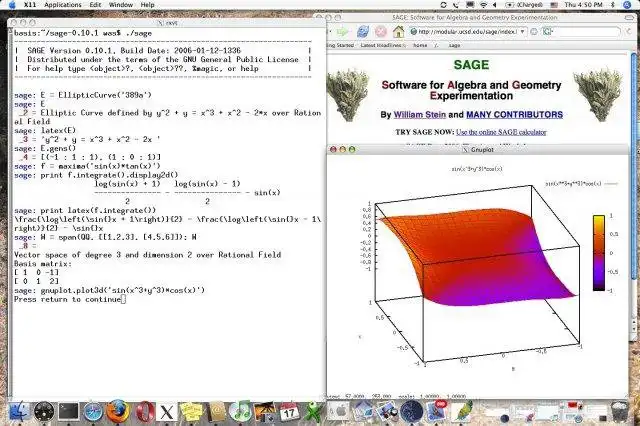Open Finder from the dock

tap(19, 411)
